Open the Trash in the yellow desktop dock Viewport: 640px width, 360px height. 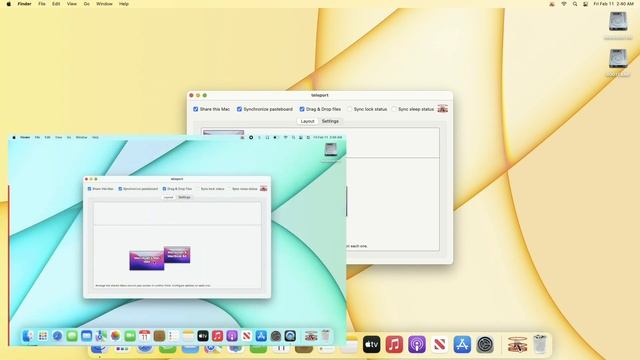(x=540, y=344)
